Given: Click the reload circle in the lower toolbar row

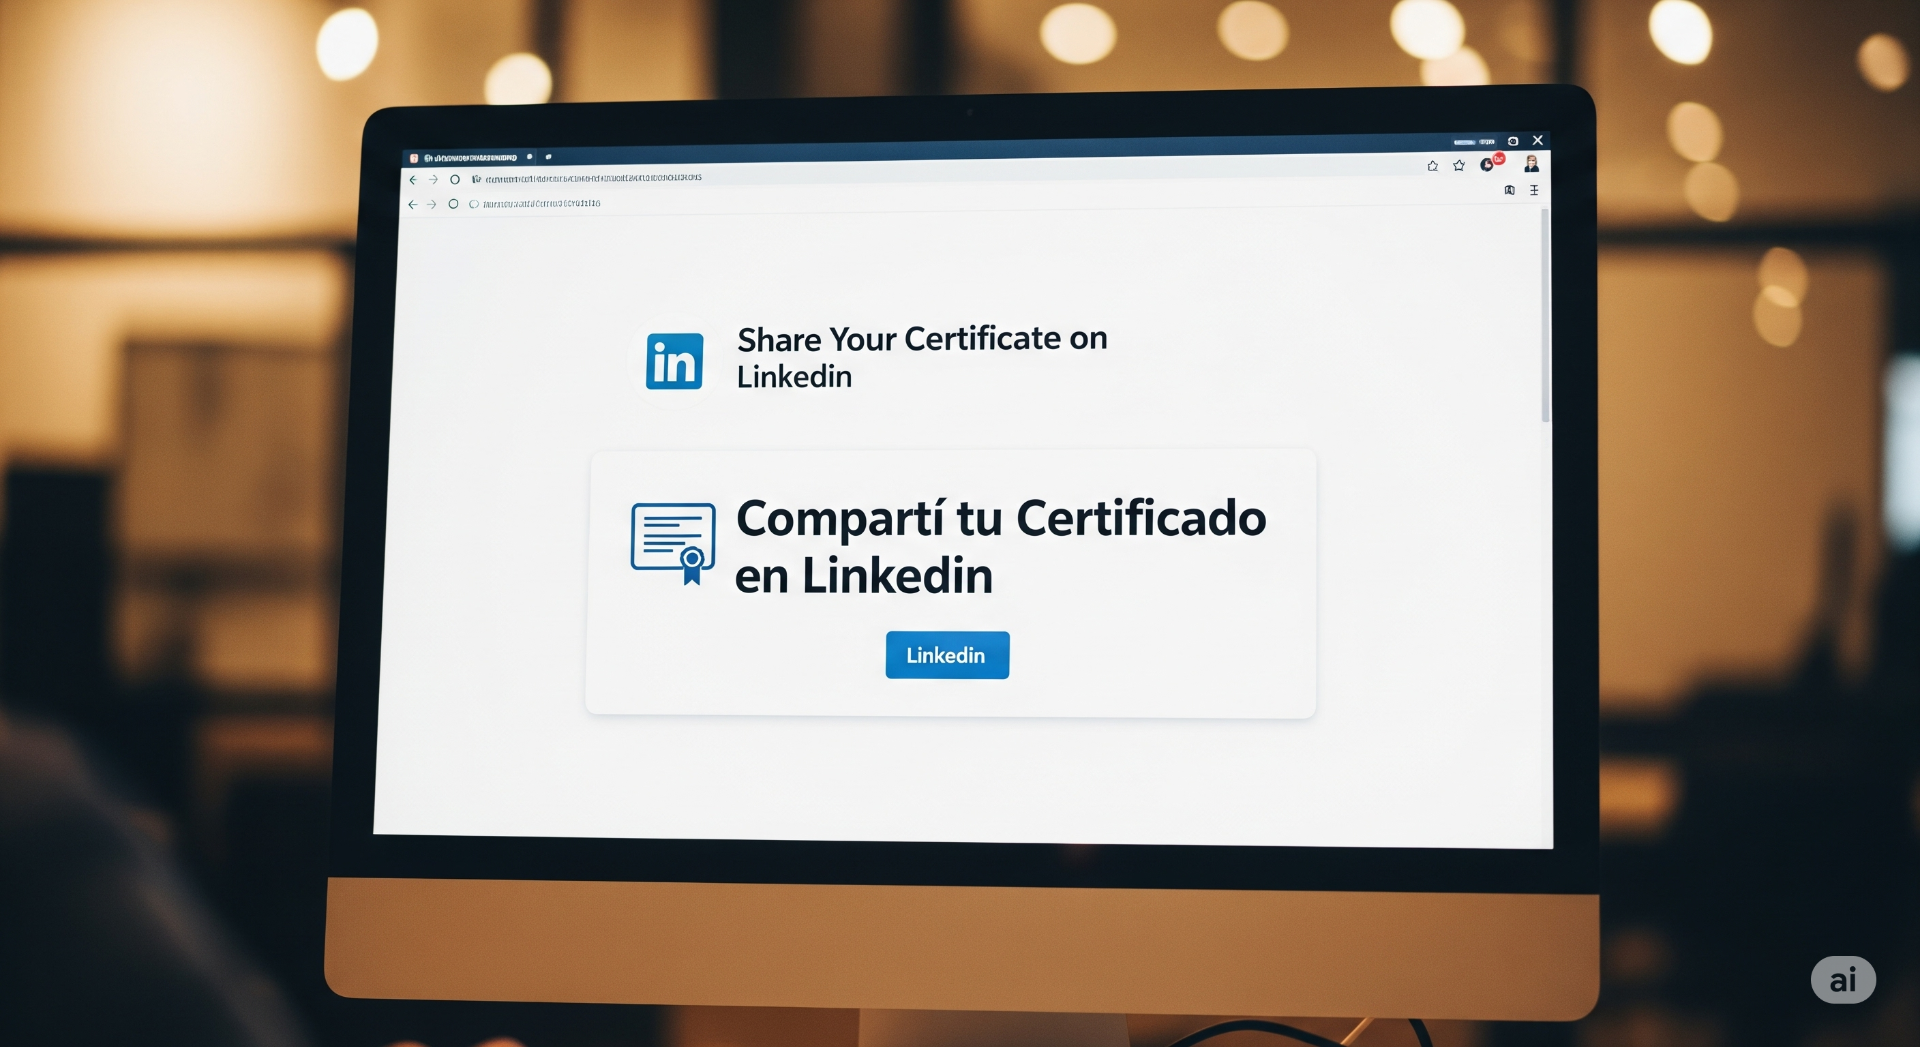Looking at the screenshot, I should (453, 204).
